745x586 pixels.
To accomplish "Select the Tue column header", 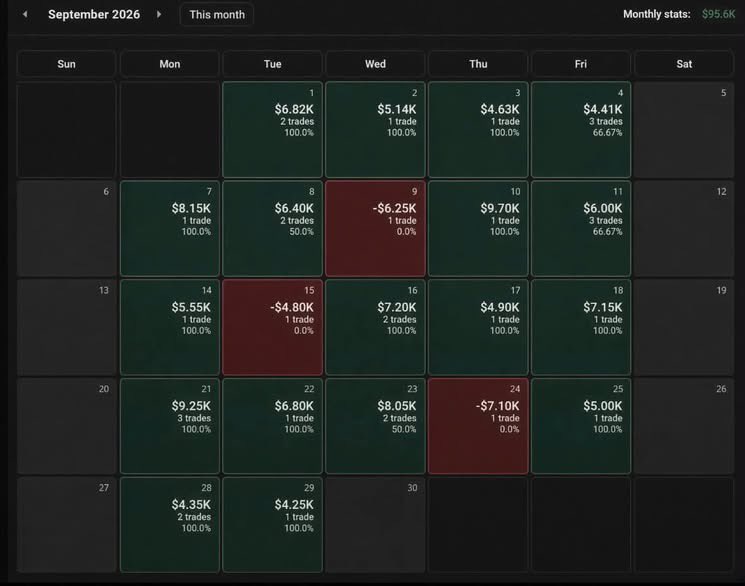I will [273, 64].
